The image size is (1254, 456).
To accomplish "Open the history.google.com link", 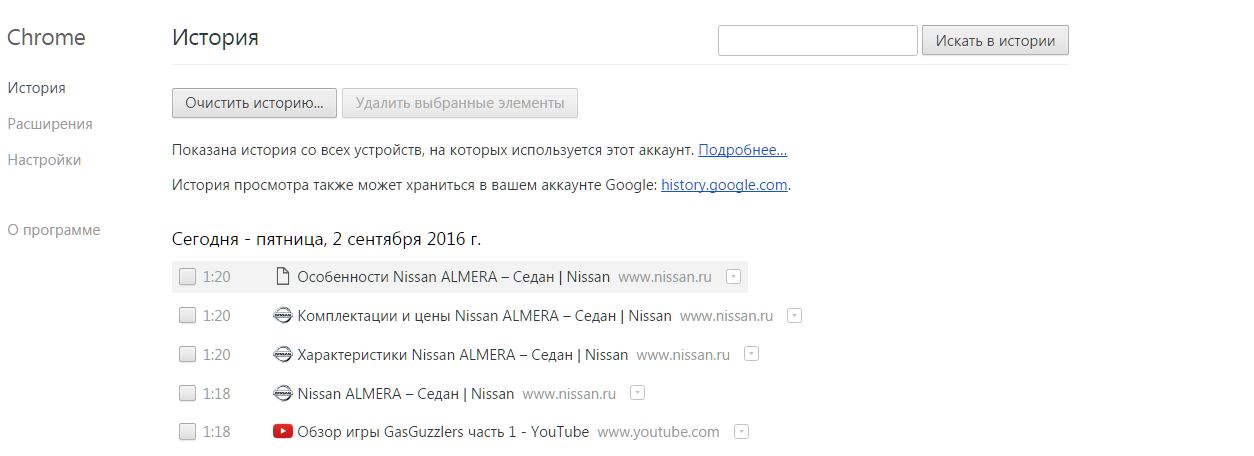I will (725, 185).
